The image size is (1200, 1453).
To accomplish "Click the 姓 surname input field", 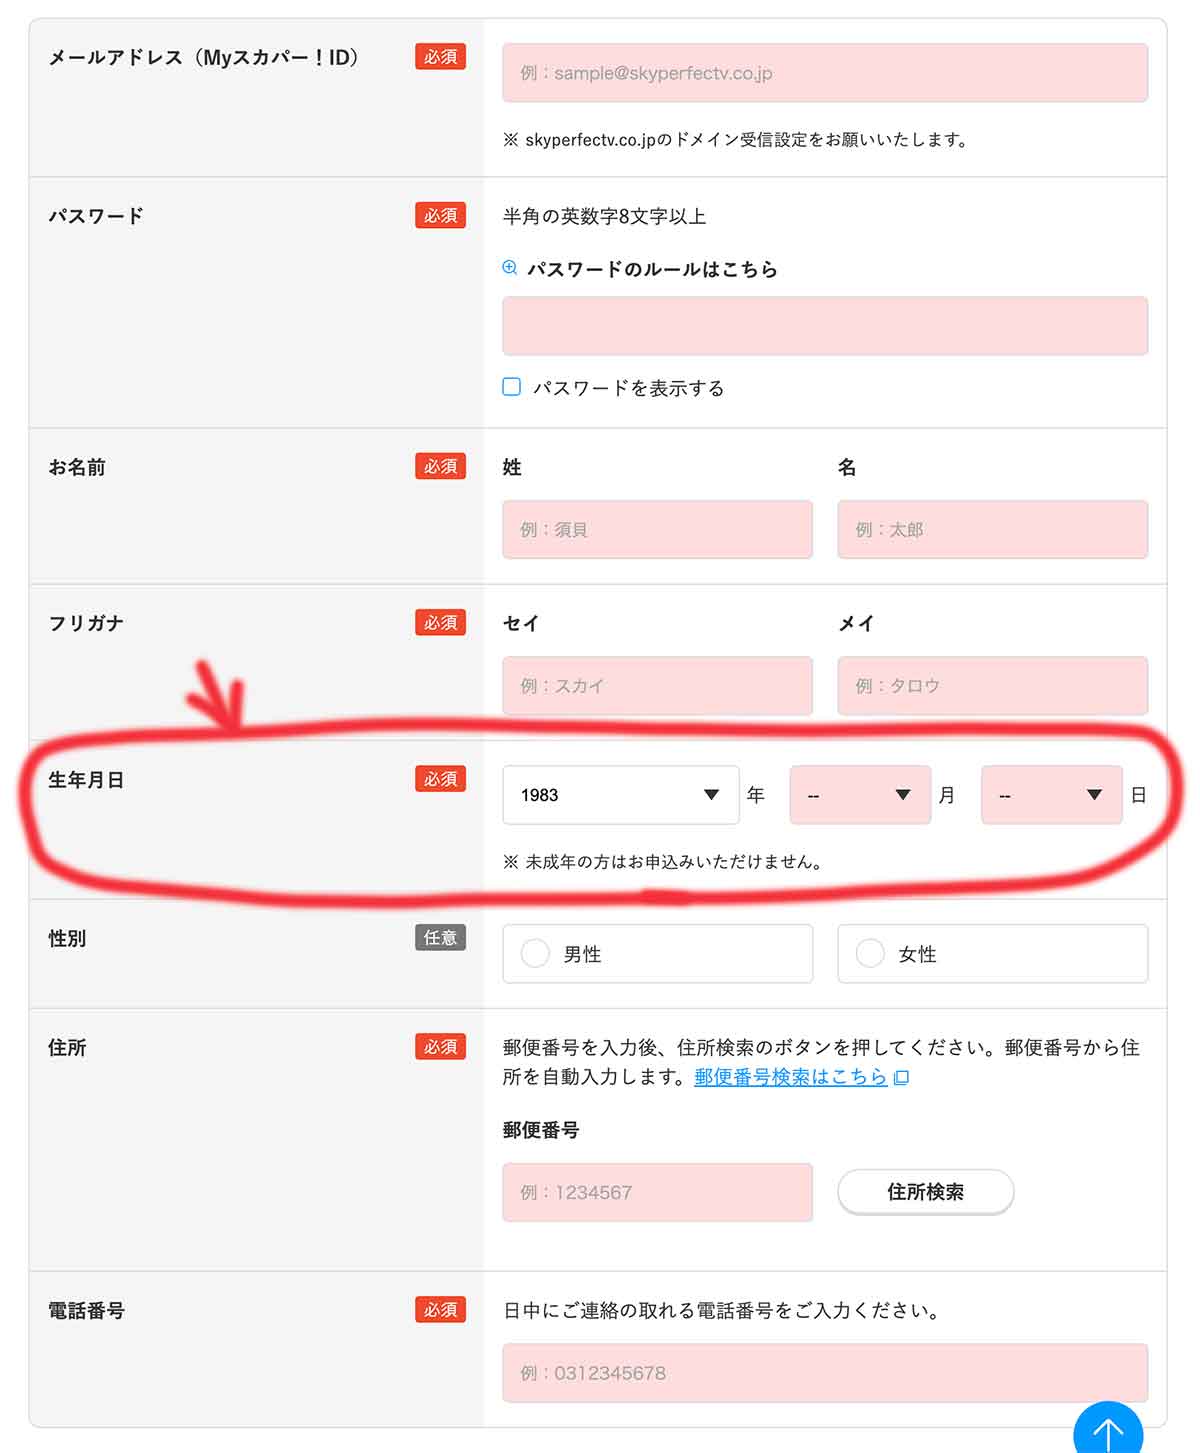I will click(x=657, y=530).
